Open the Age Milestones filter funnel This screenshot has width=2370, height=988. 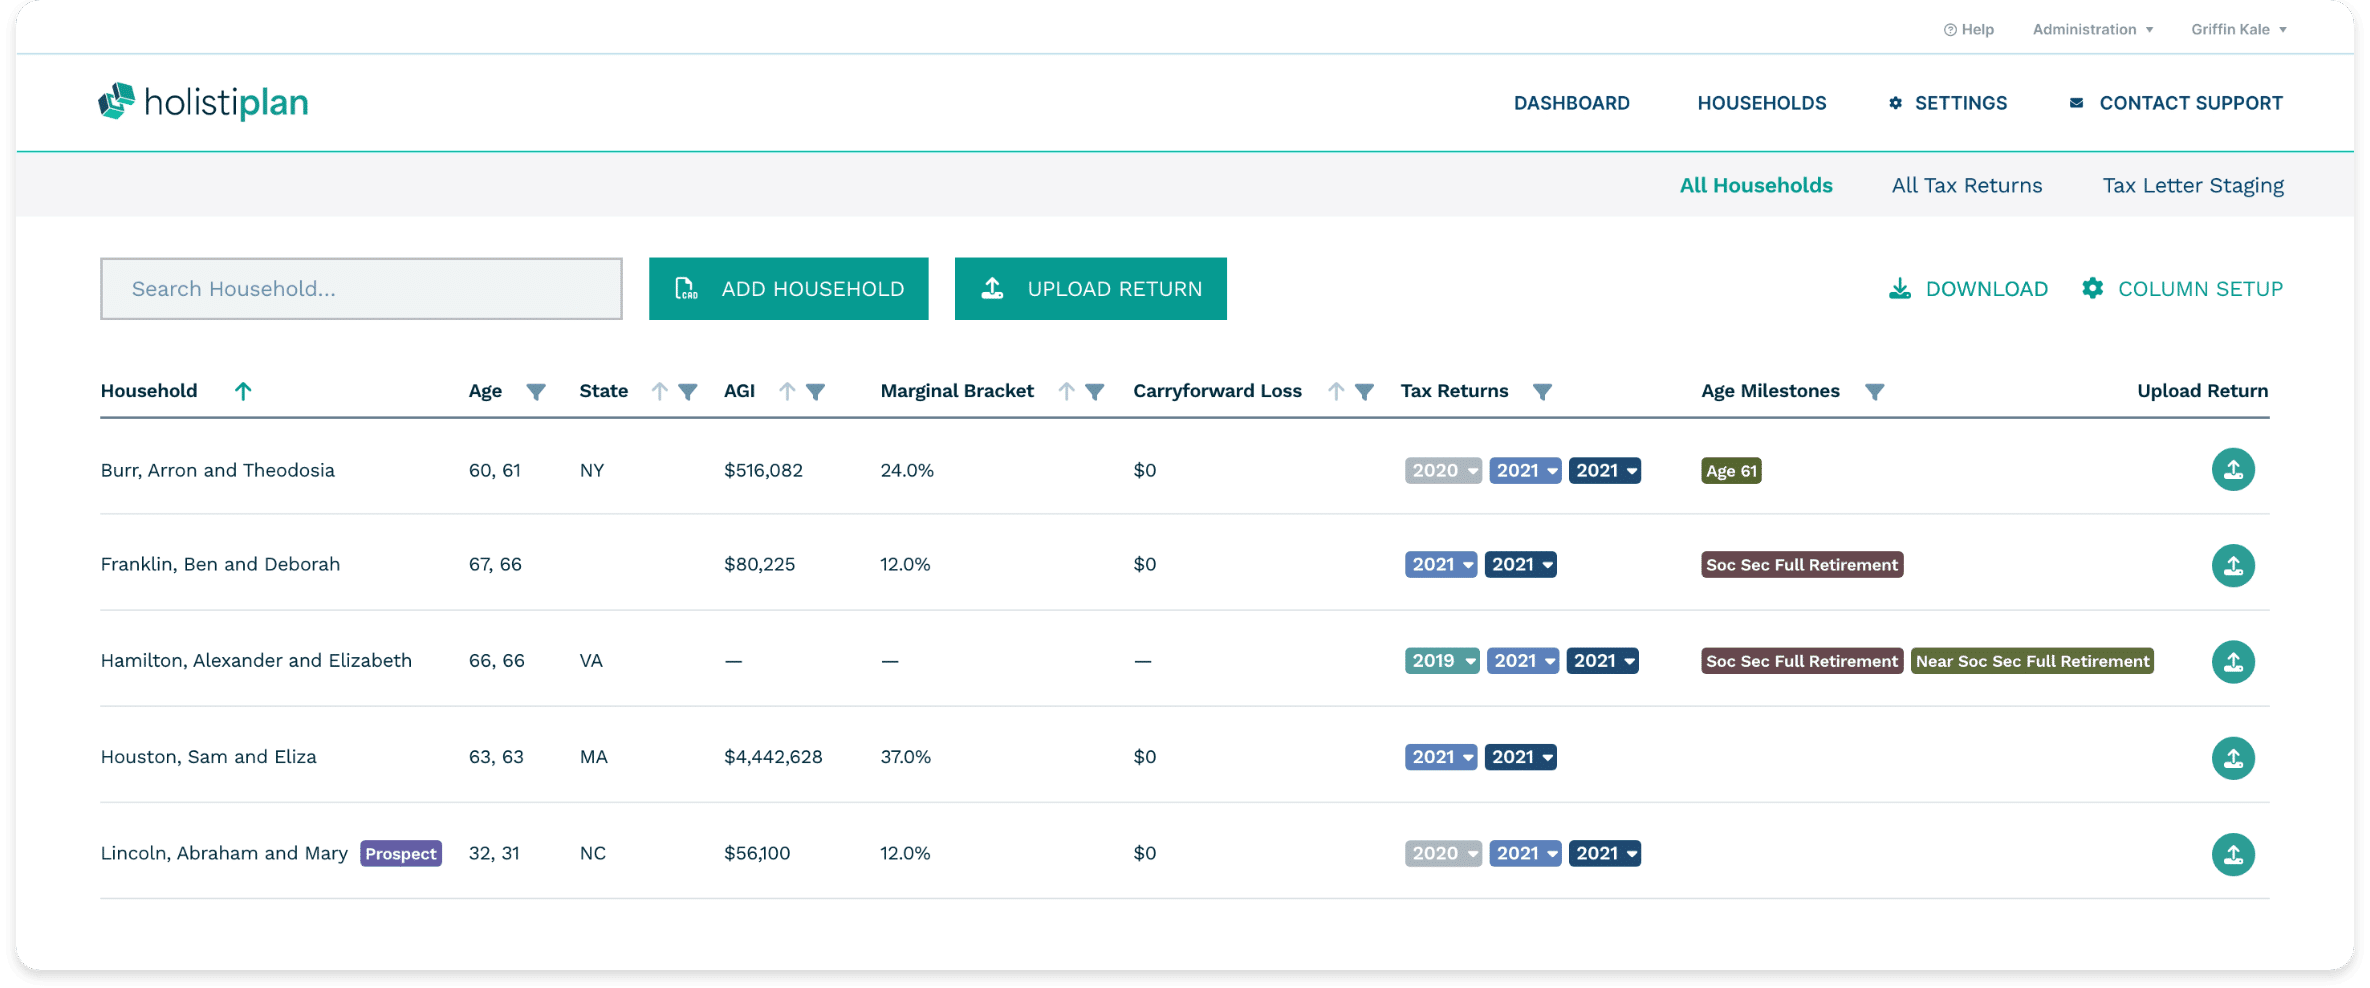[x=1874, y=392]
